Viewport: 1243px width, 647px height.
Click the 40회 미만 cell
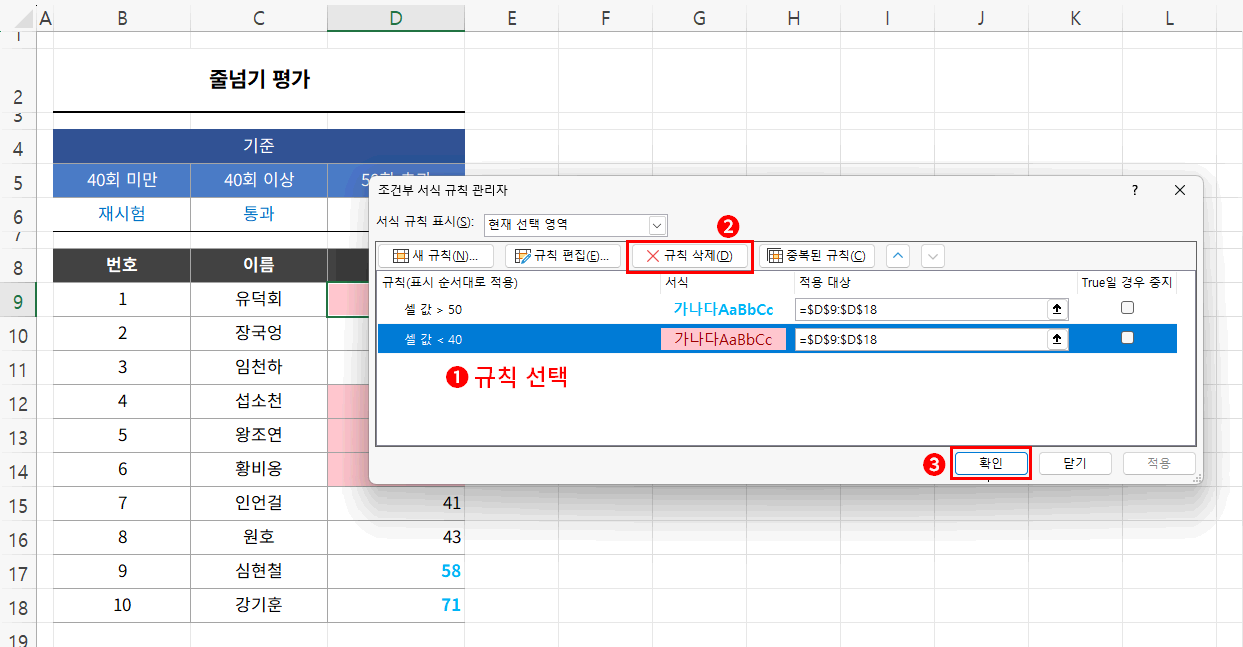(x=122, y=181)
